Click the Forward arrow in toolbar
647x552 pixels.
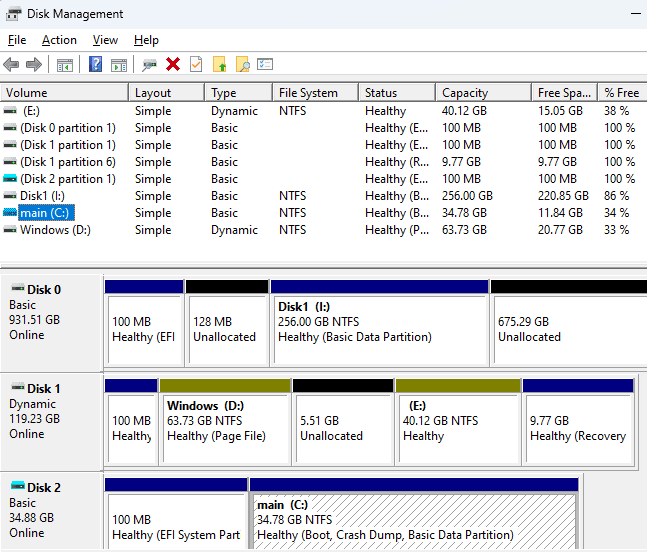(x=34, y=64)
